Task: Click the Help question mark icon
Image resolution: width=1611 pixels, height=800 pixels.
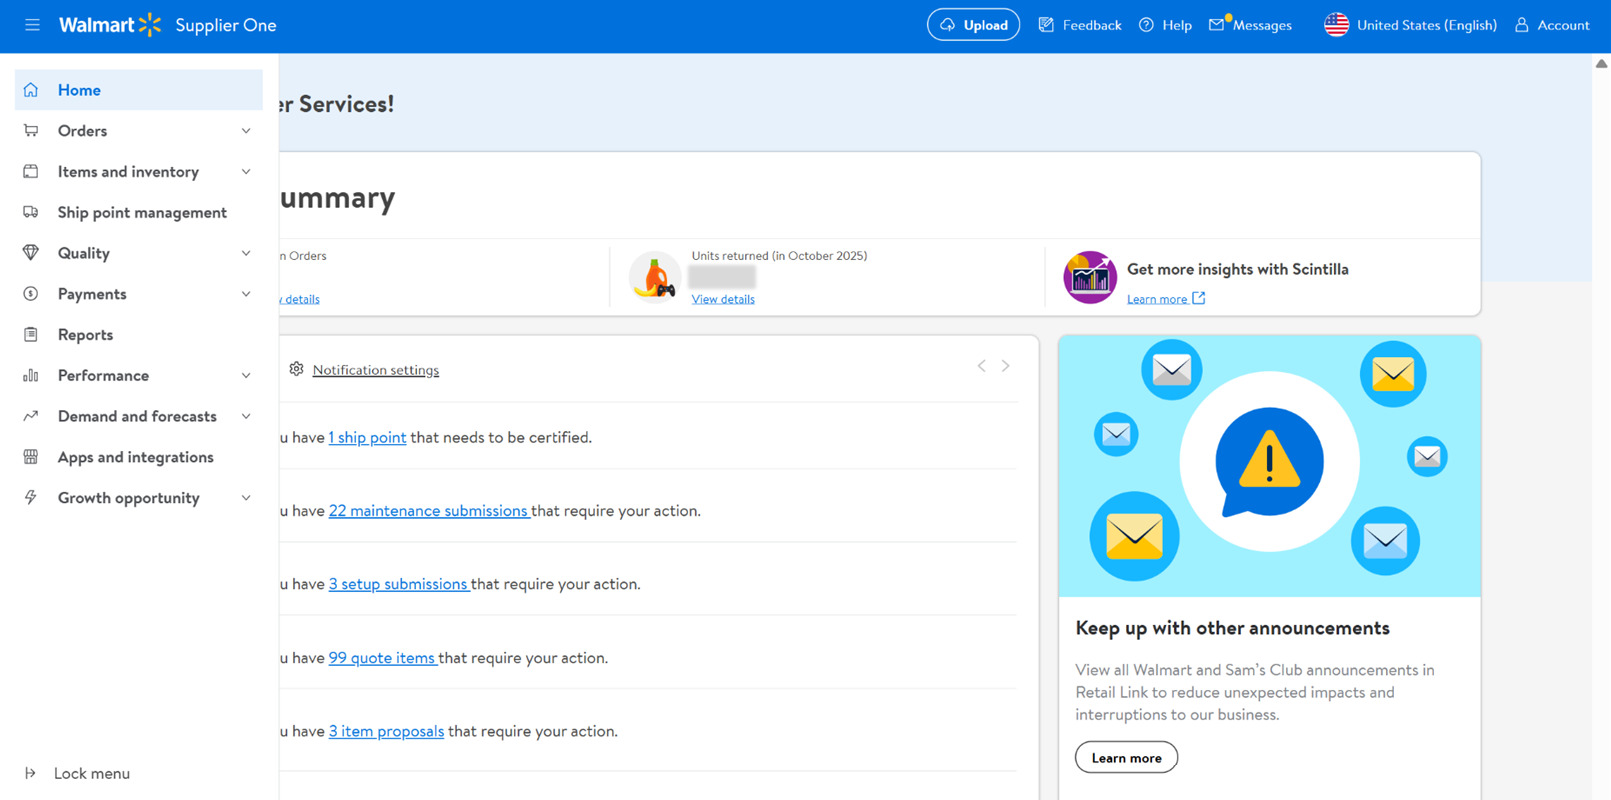Action: click(x=1146, y=25)
